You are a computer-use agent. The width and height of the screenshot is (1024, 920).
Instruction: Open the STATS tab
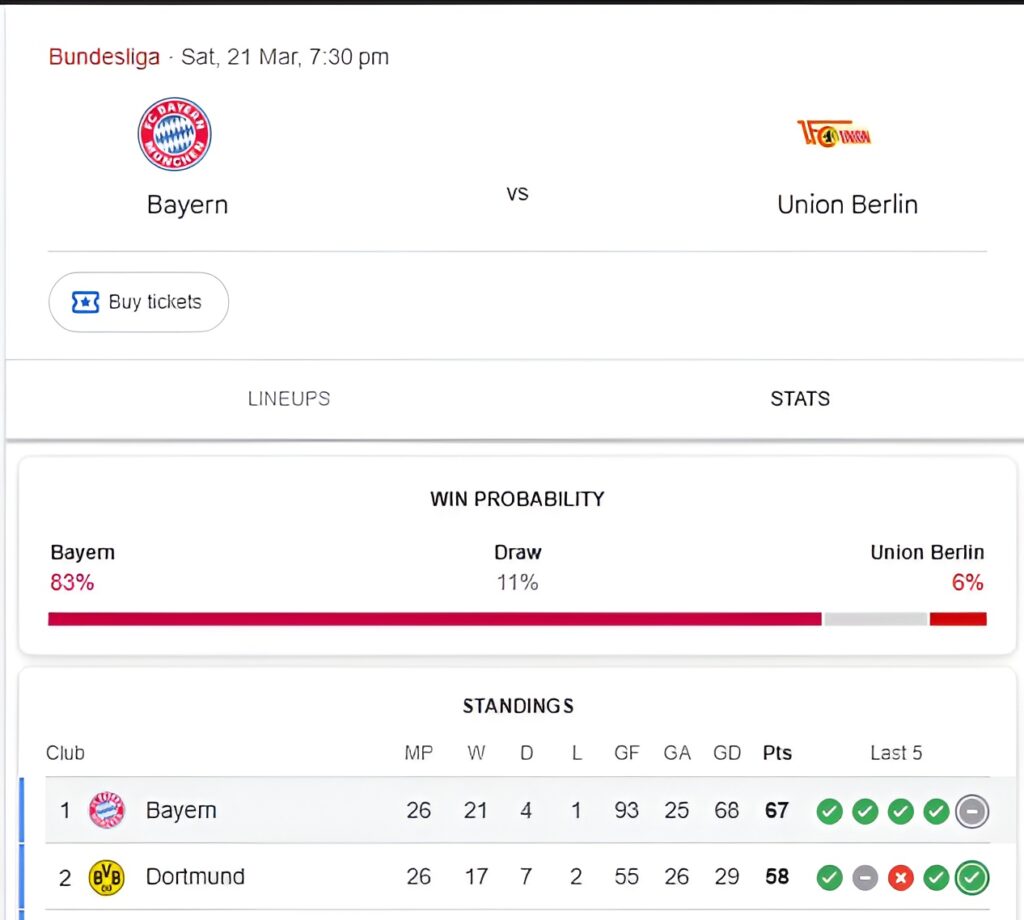[800, 398]
